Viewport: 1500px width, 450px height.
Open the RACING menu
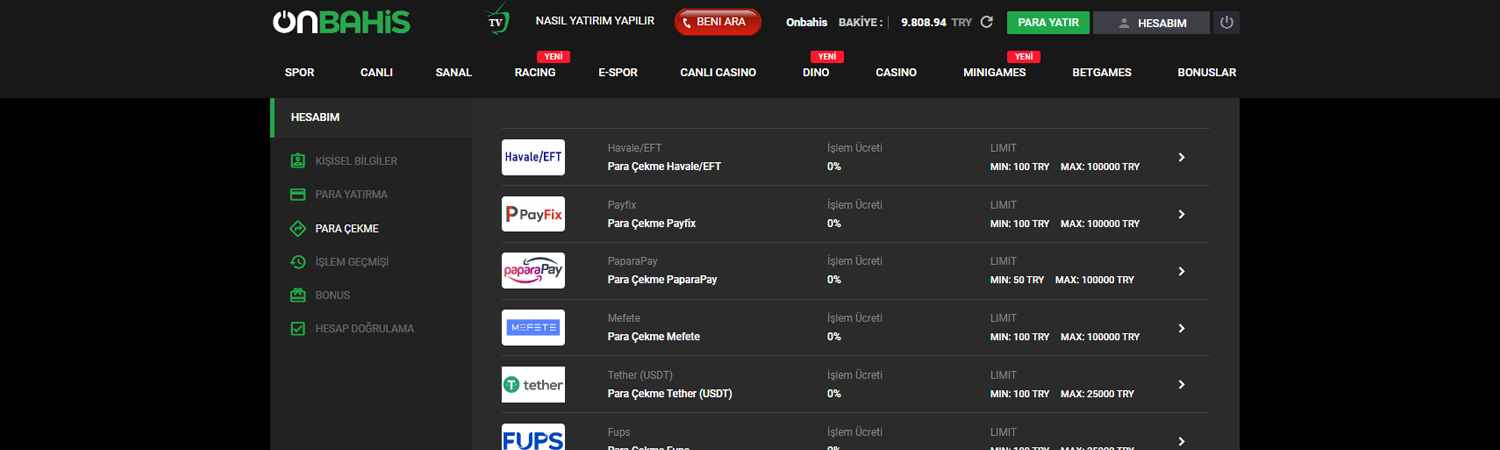535,72
